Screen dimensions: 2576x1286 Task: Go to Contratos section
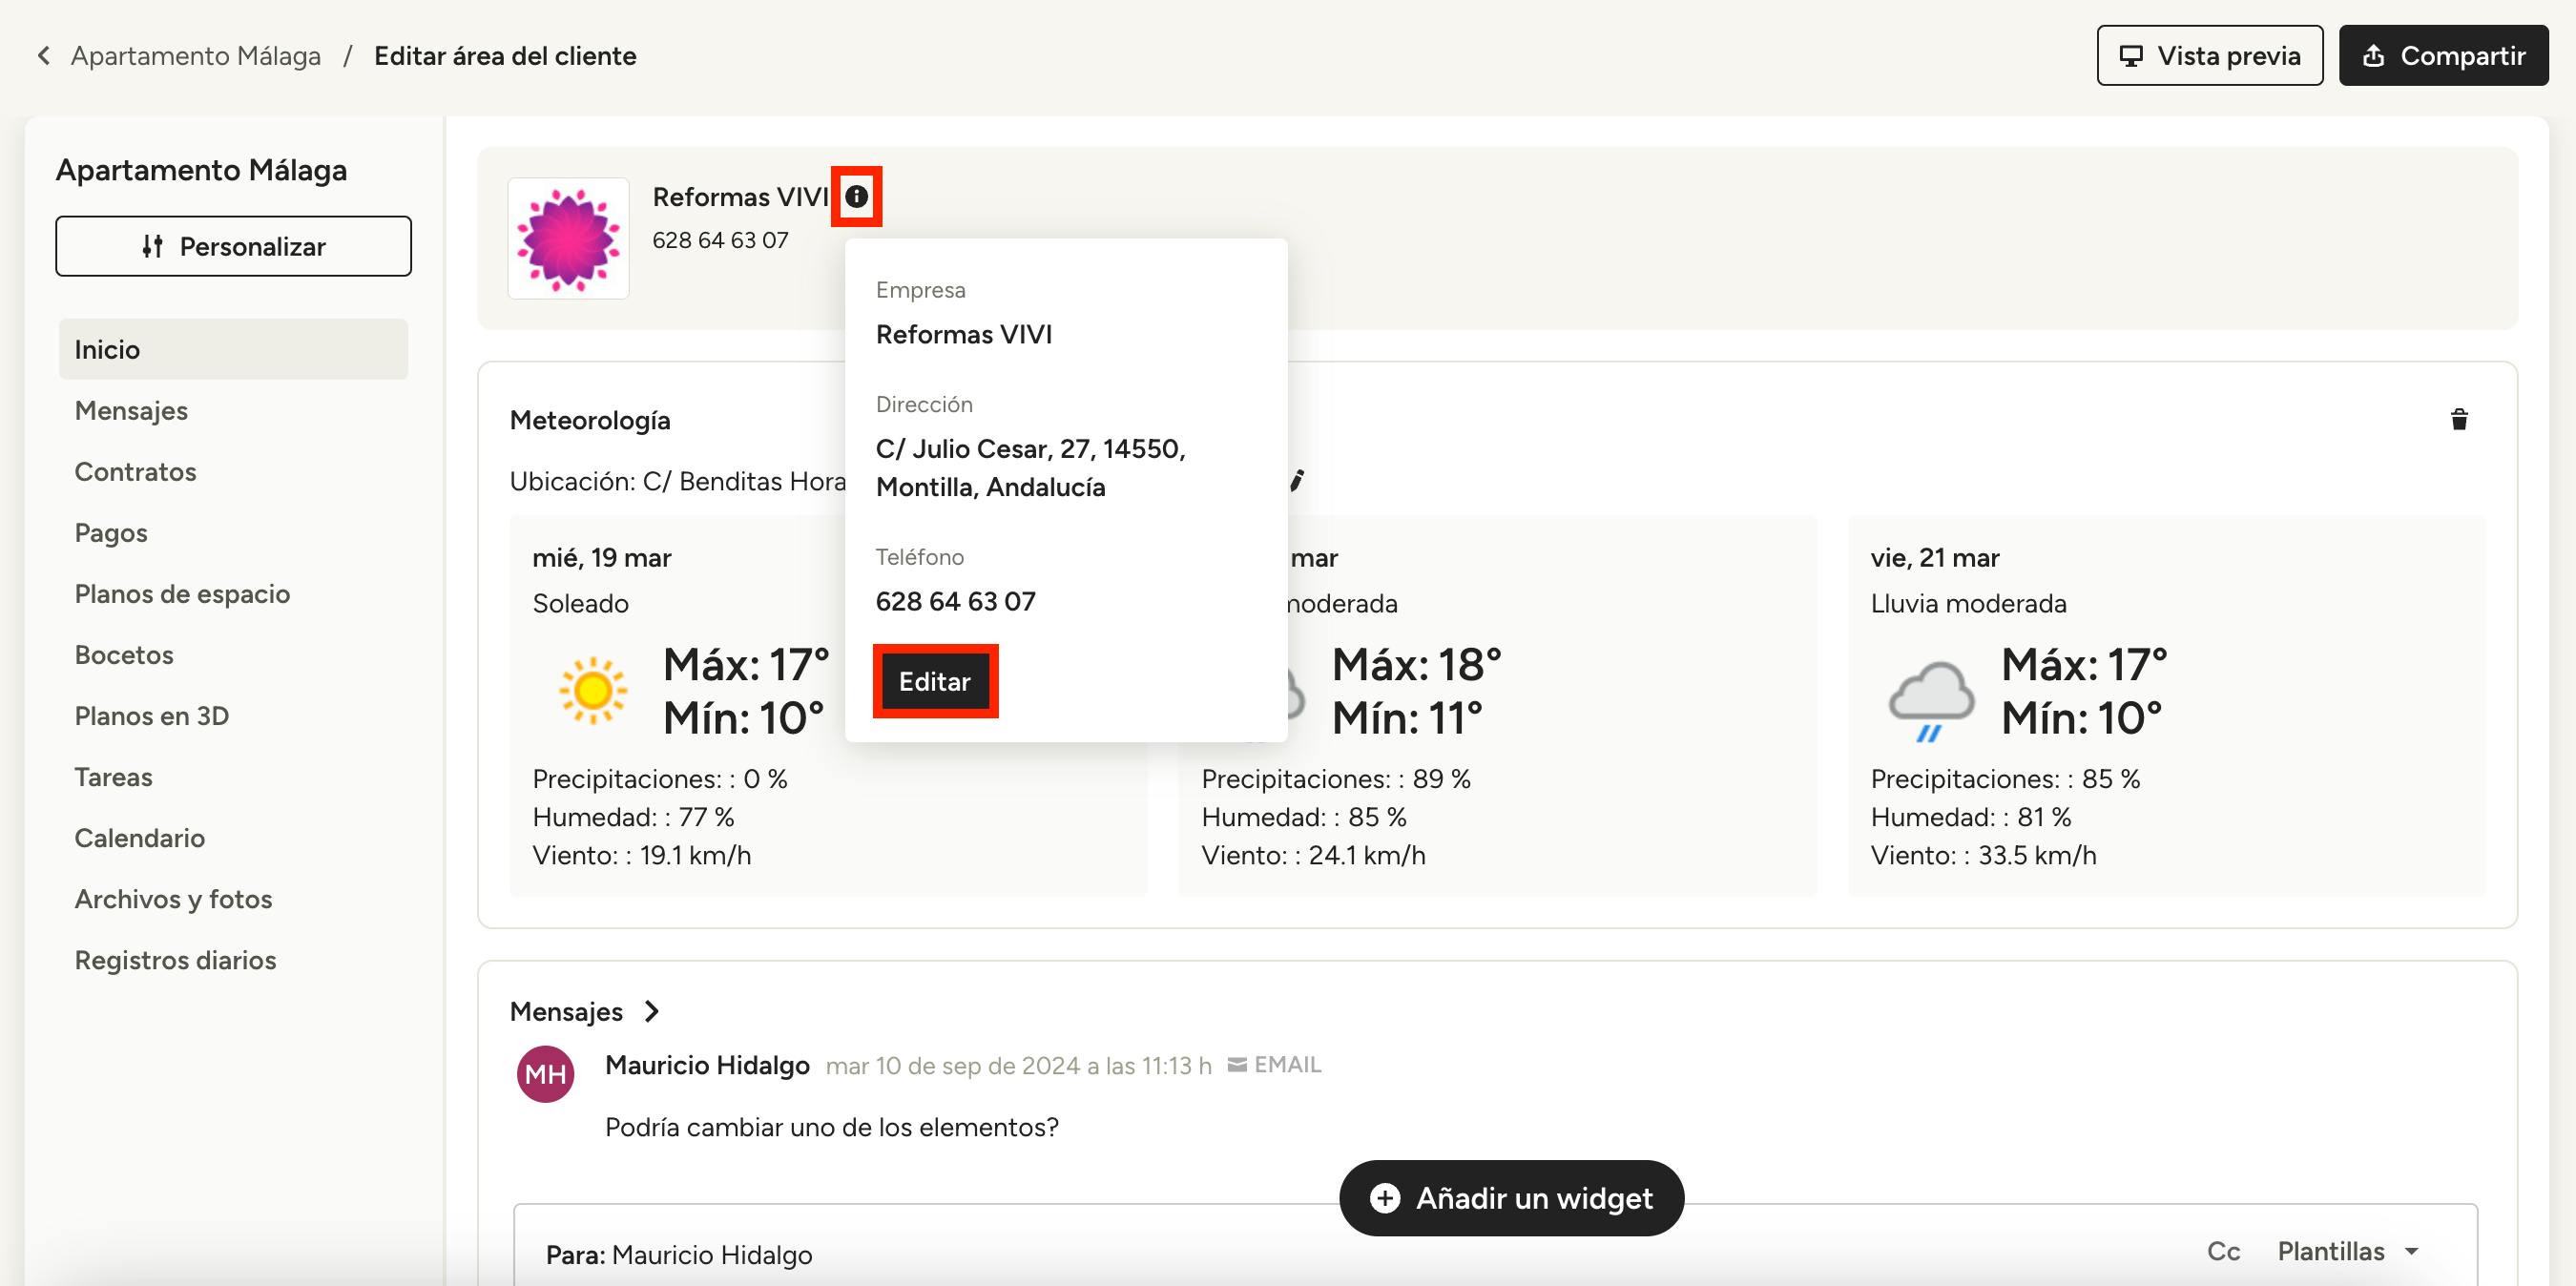pyautogui.click(x=135, y=471)
